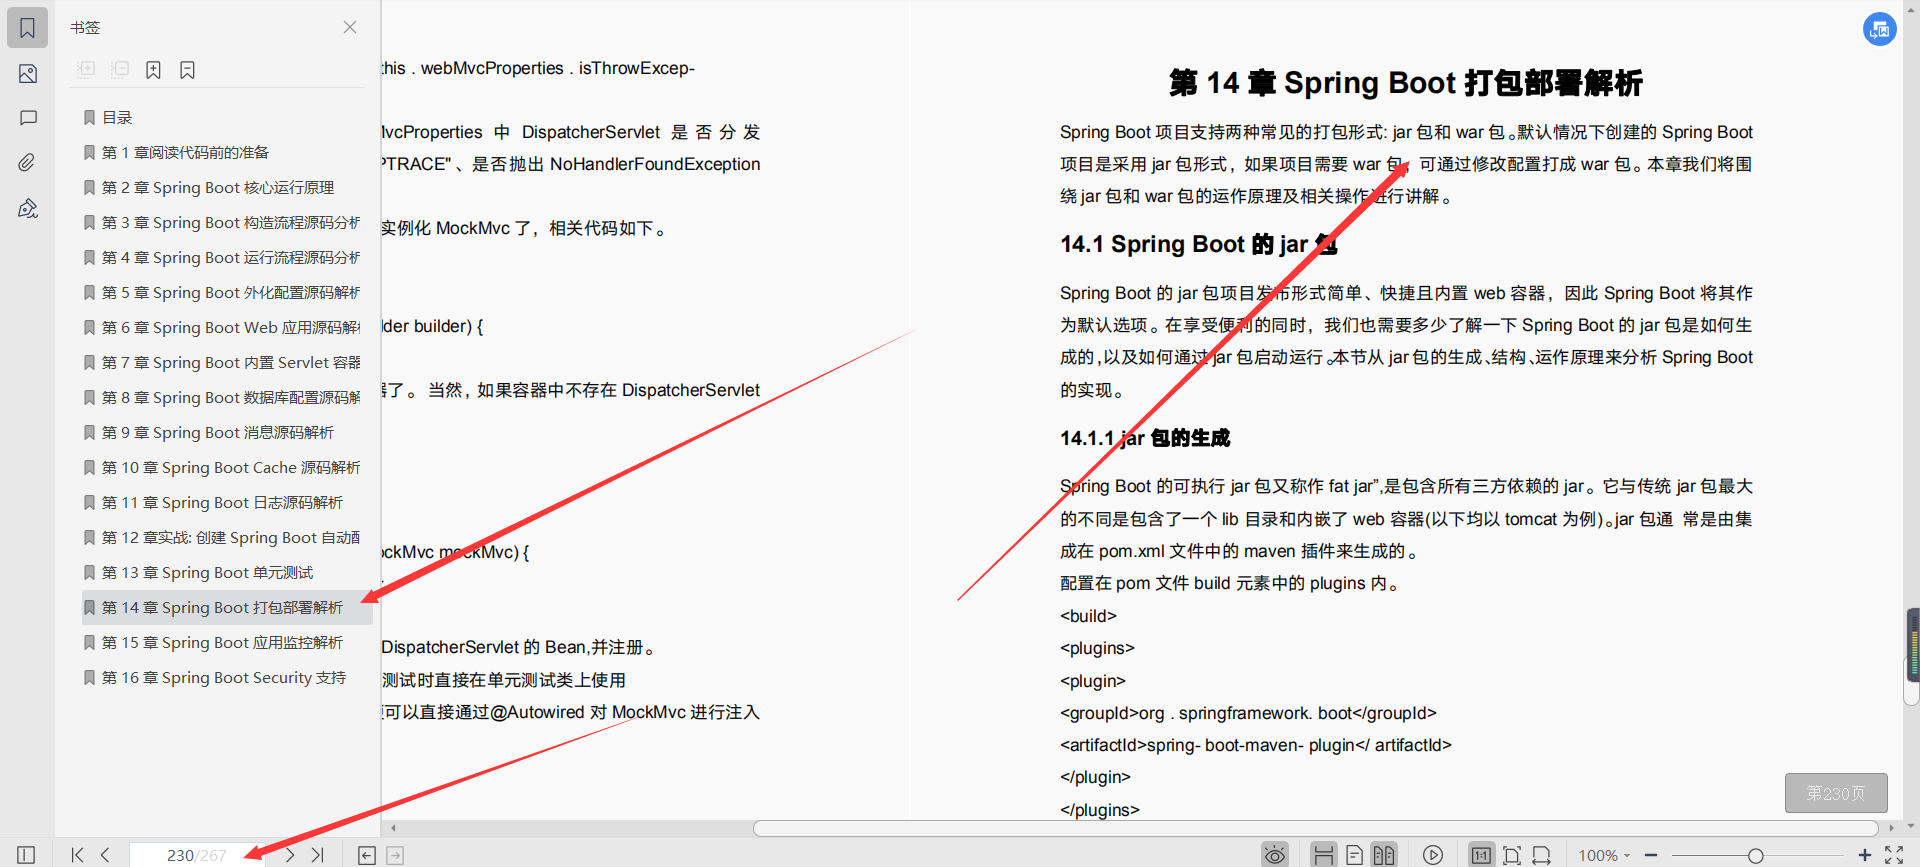The height and width of the screenshot is (867, 1920).
Task: Open the thumbnails panel icon in sidebar
Action: (x=28, y=74)
